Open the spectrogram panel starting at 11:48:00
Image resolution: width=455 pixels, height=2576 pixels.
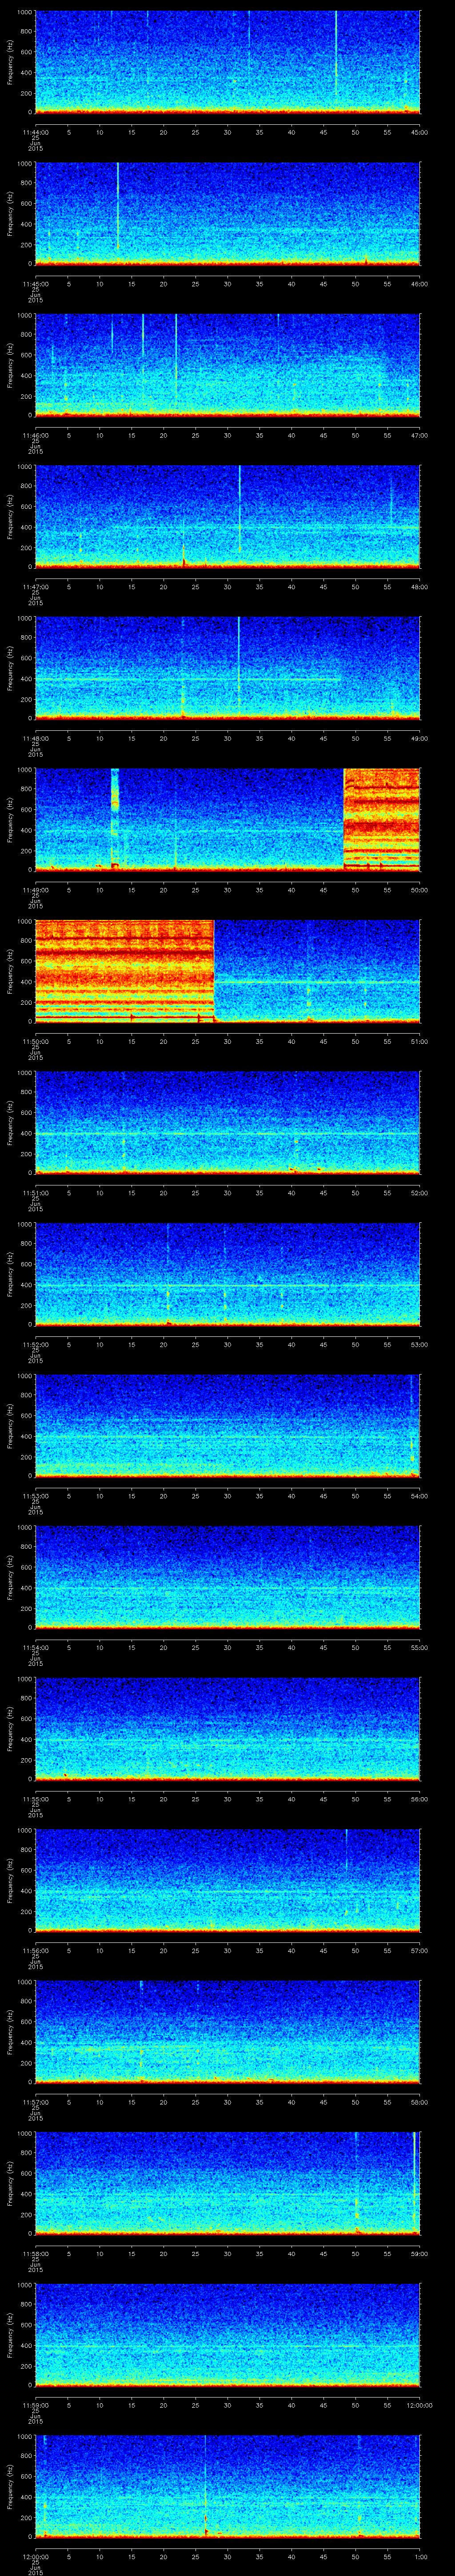click(227, 668)
